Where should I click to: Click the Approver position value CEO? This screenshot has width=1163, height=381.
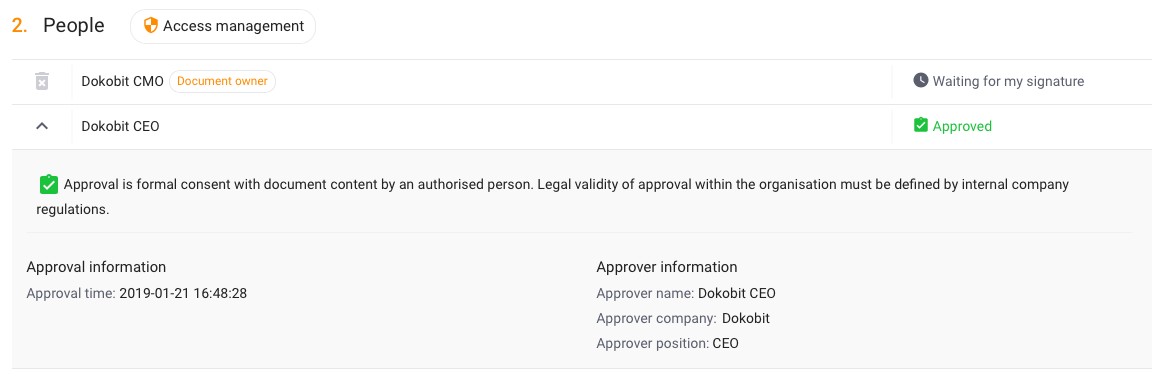725,343
